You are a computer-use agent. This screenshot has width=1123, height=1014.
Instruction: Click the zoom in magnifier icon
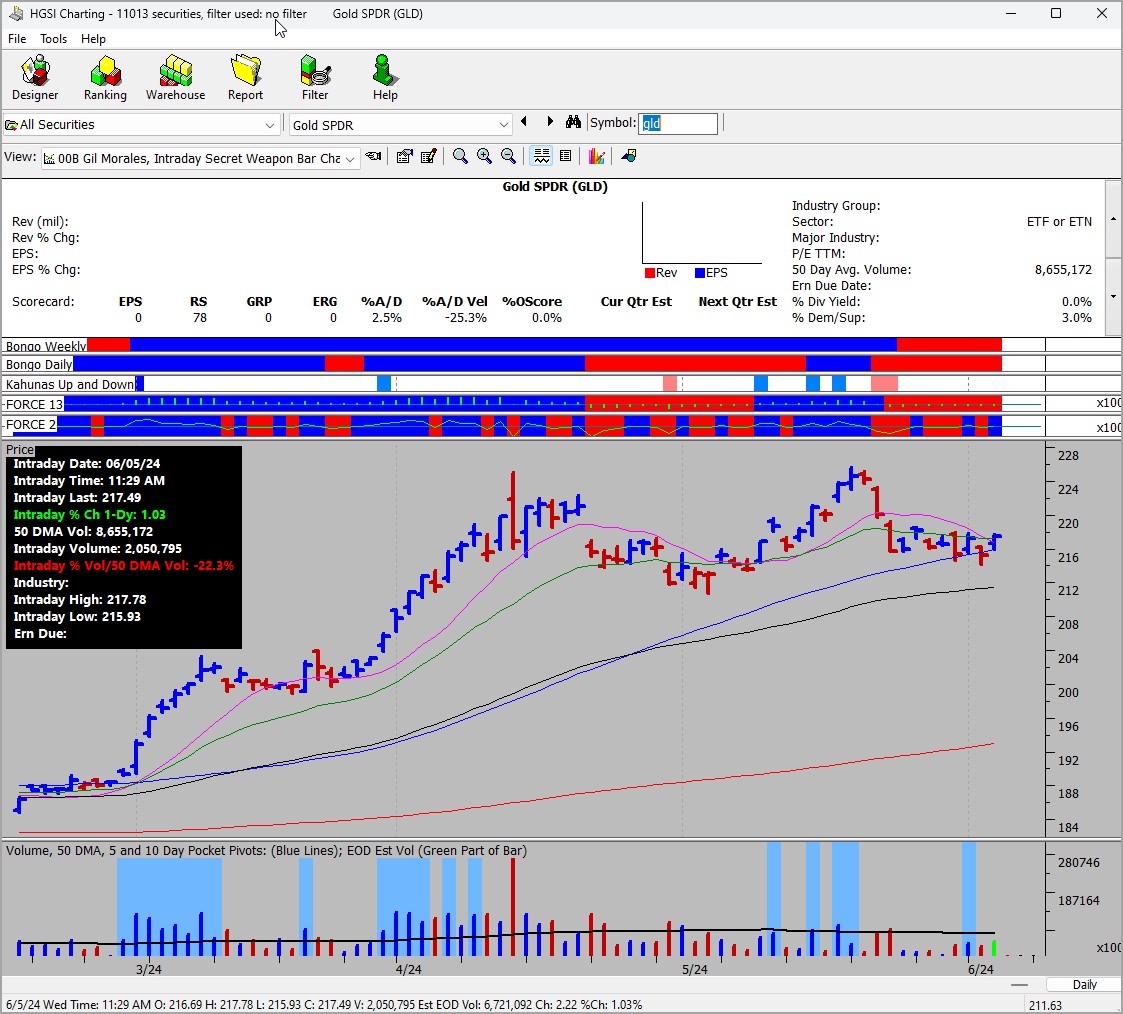click(485, 156)
